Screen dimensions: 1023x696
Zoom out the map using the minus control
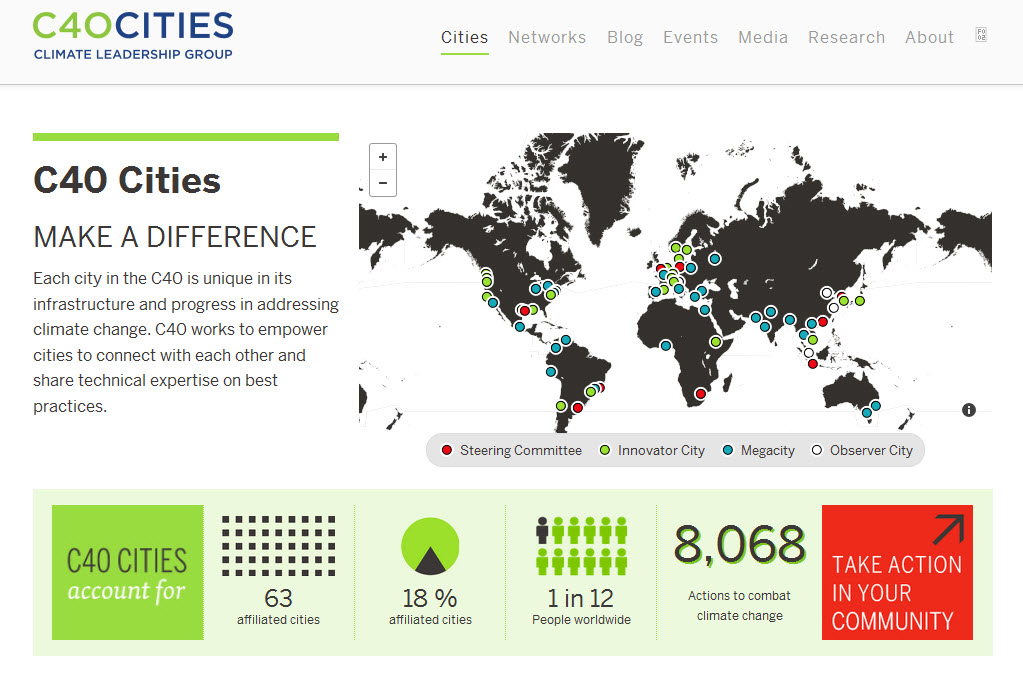[x=382, y=183]
